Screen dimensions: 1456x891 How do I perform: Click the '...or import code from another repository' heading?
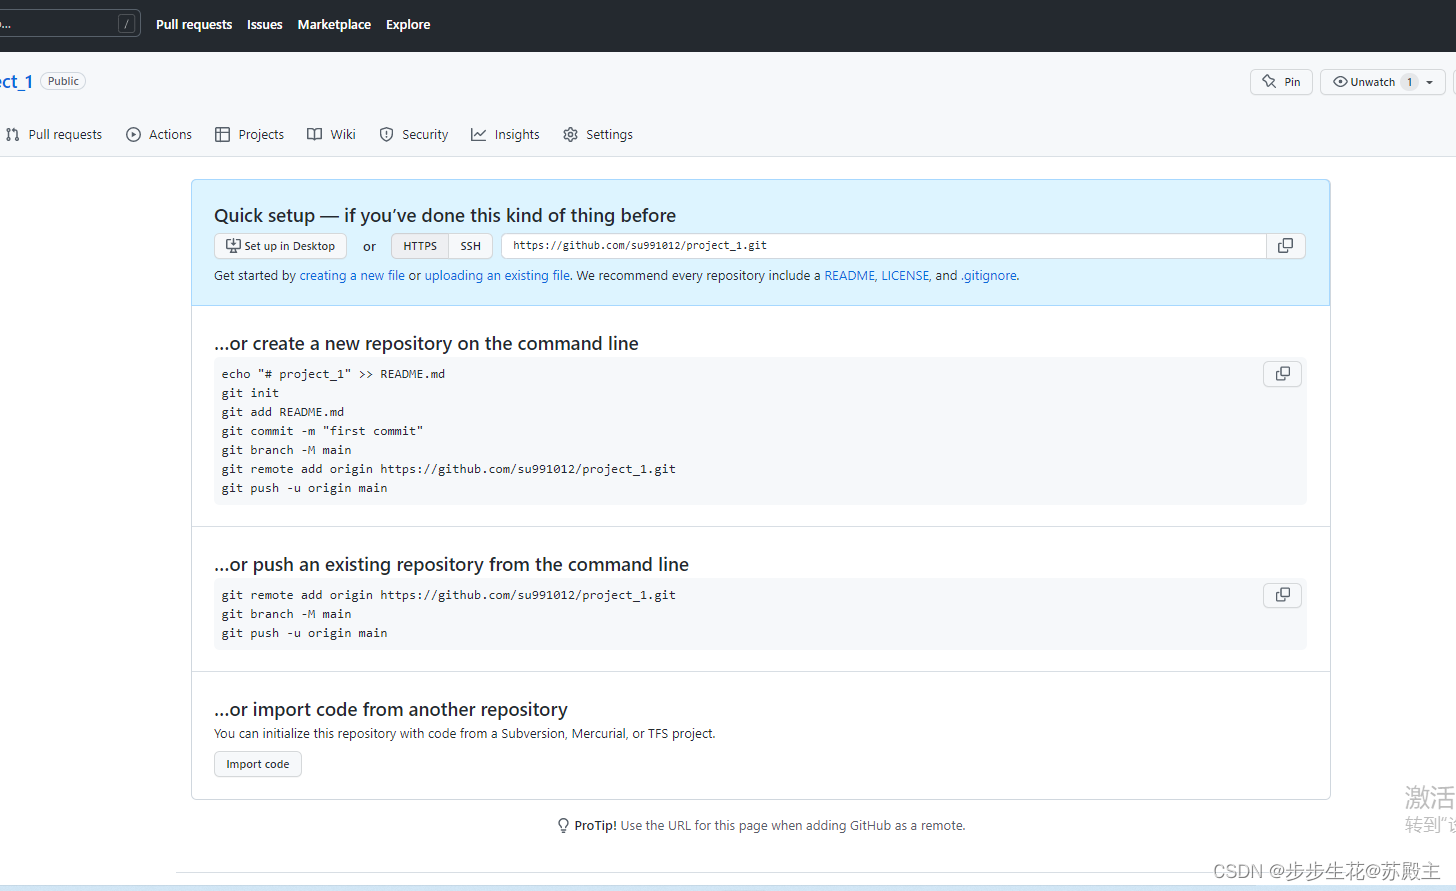point(391,710)
